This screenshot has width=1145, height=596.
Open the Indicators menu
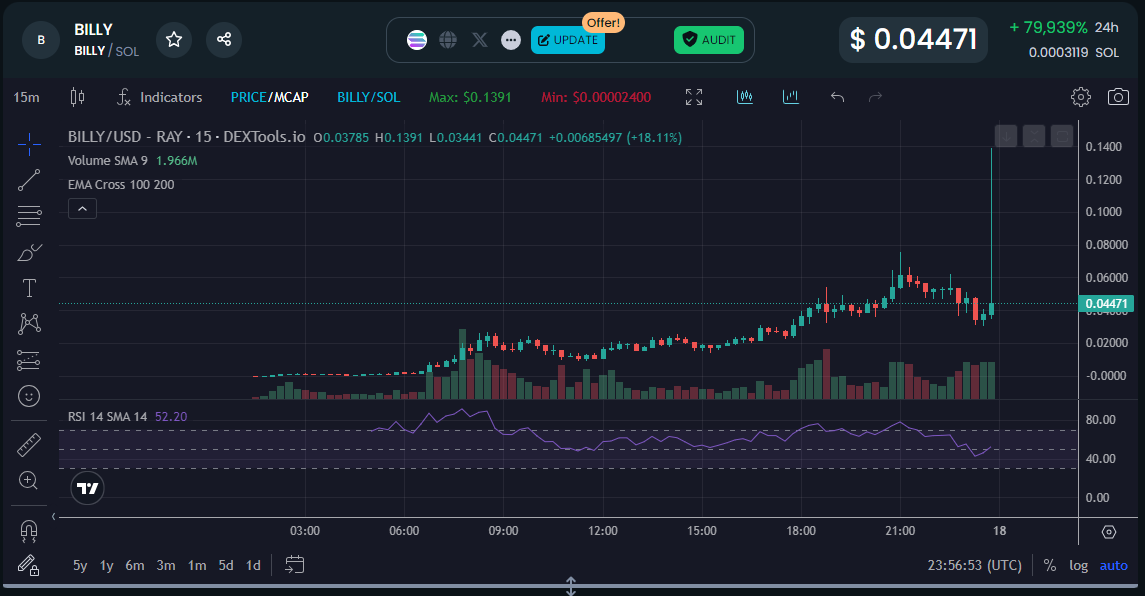(159, 97)
